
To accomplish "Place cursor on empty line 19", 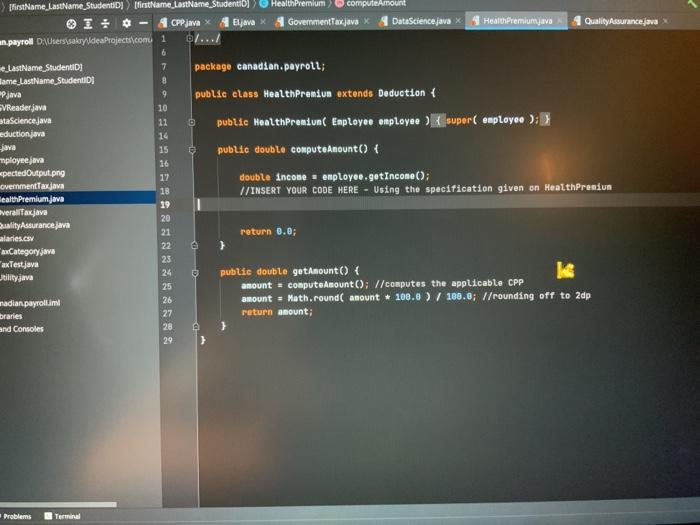I will coord(446,204).
